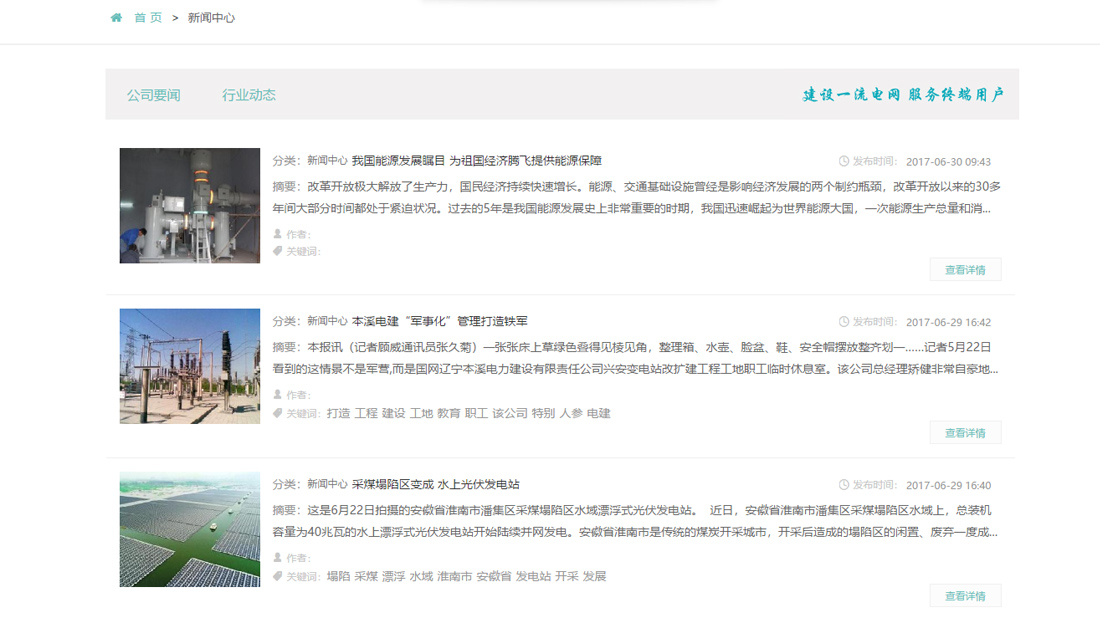Click the home icon in the breadcrumb
This screenshot has width=1100, height=618.
[x=116, y=18]
